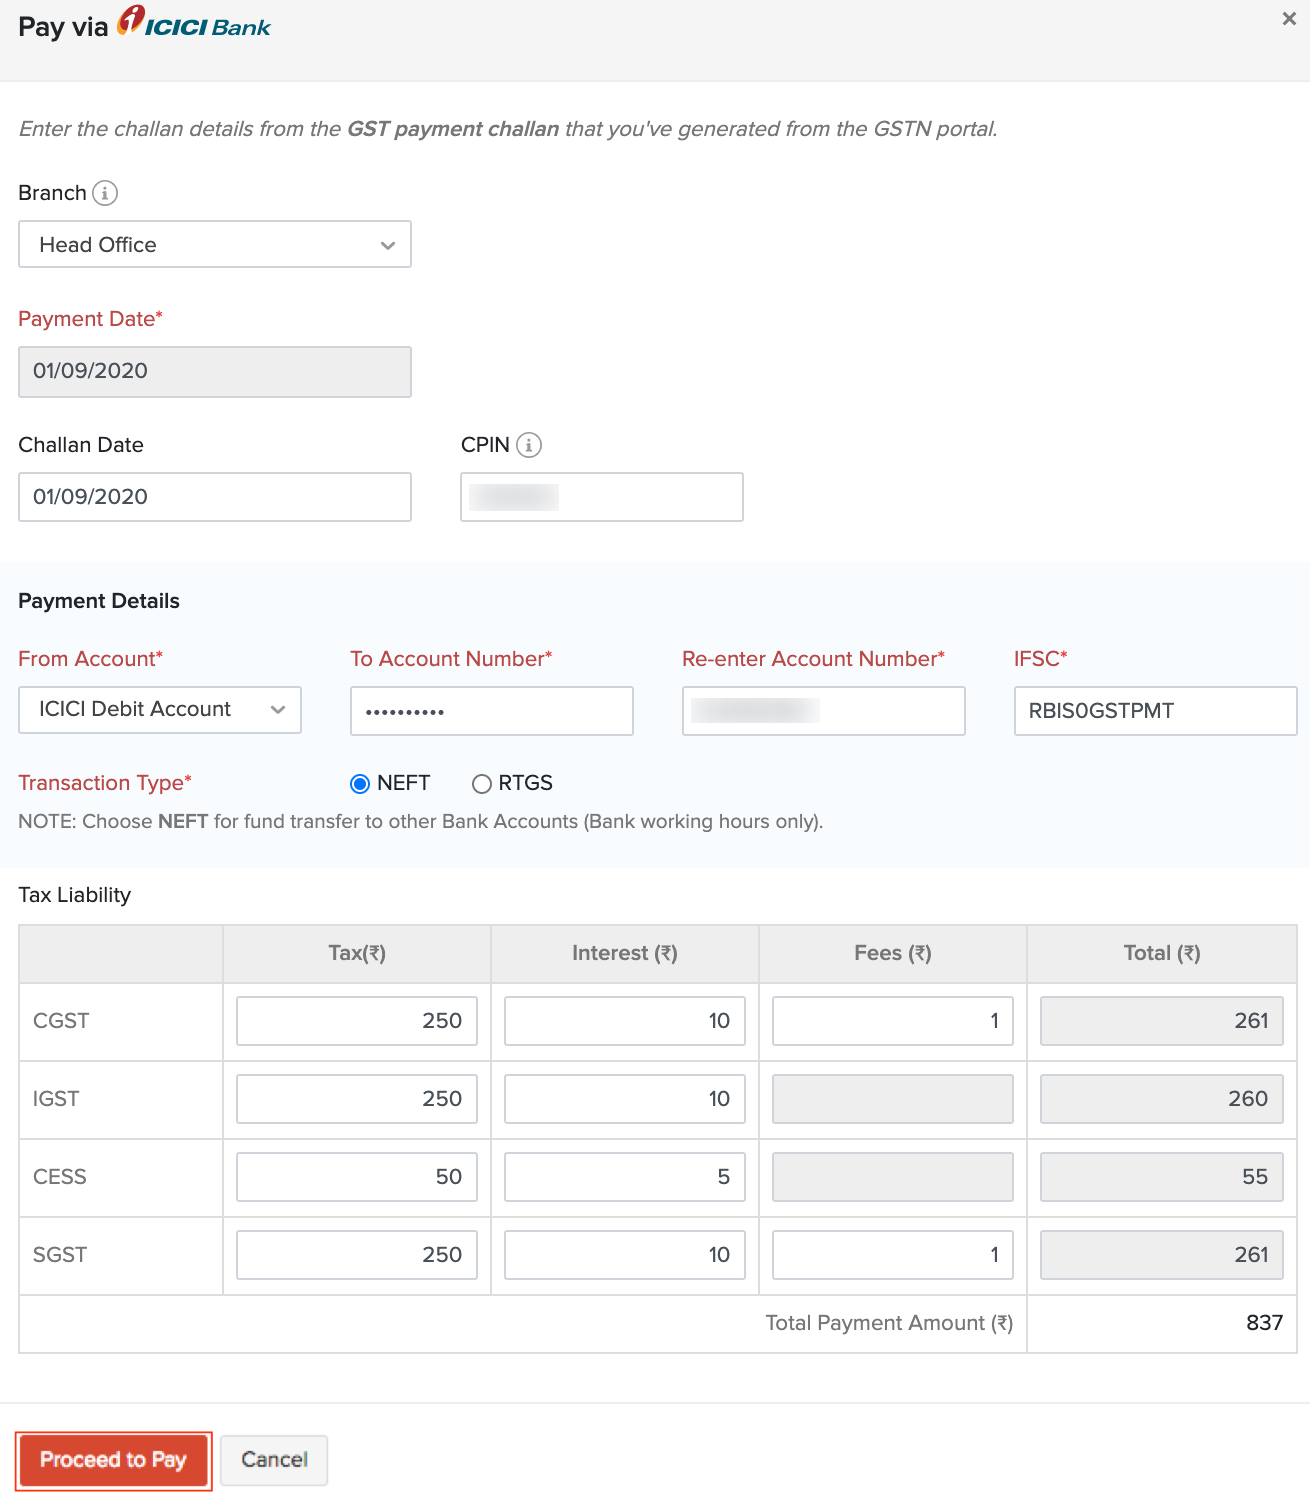The width and height of the screenshot is (1310, 1504).
Task: Click the Re-enter Account Number field
Action: (x=824, y=711)
